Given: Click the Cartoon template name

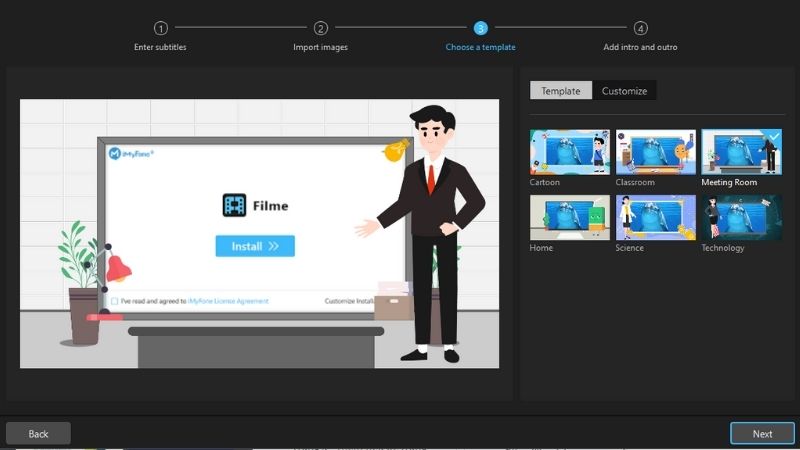Looking at the screenshot, I should point(544,182).
